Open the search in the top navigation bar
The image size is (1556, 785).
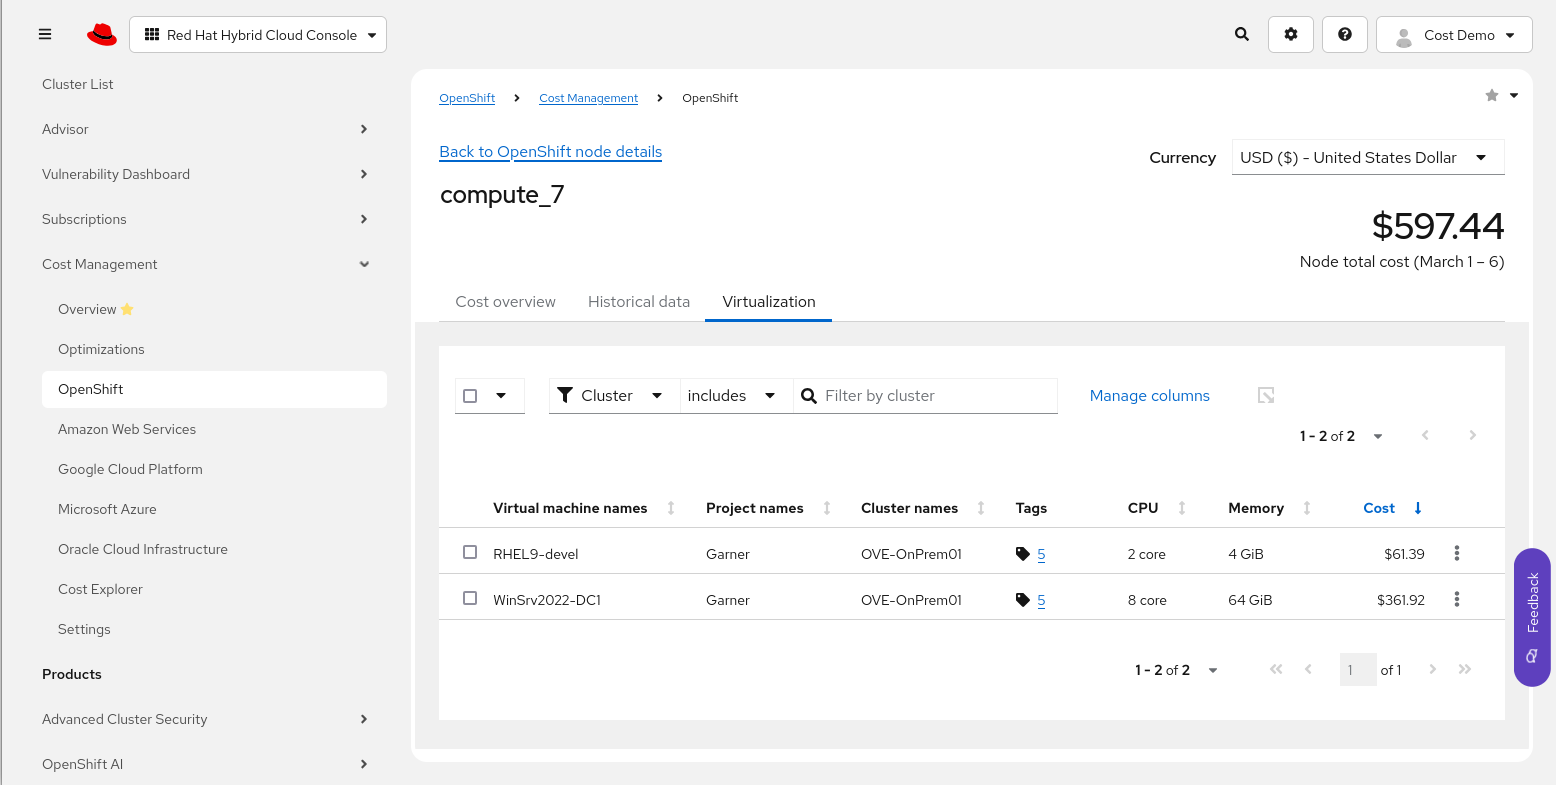tap(1241, 34)
